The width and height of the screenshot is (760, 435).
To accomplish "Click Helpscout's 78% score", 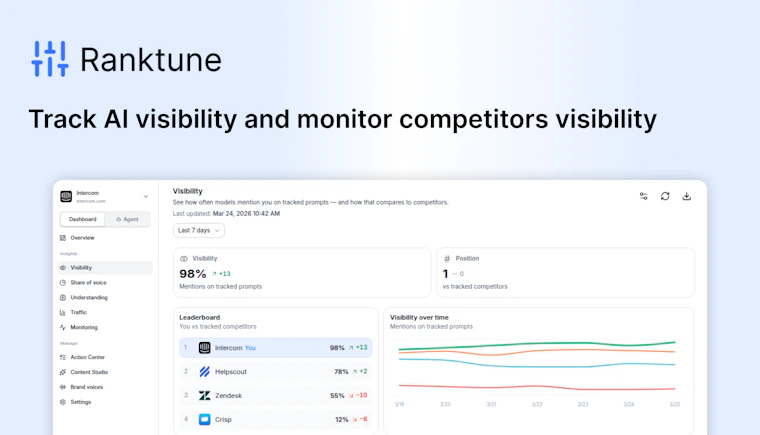I will pyautogui.click(x=341, y=371).
